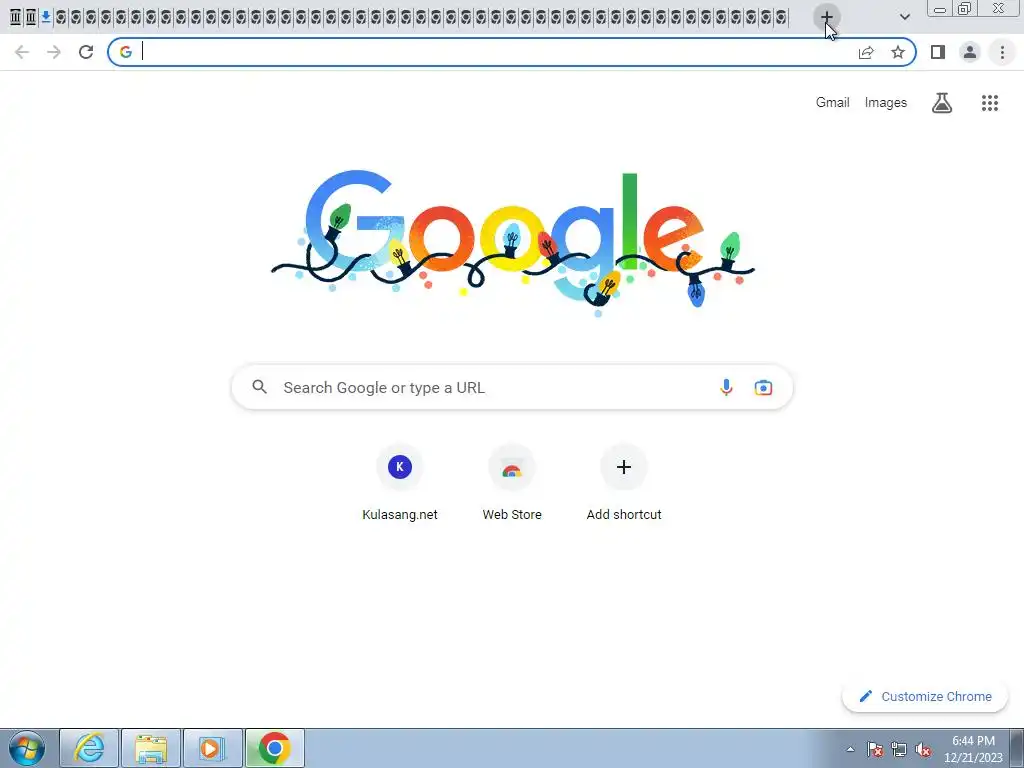This screenshot has height=768, width=1024.
Task: Open Windows Media Player from the taskbar
Action: 212,748
